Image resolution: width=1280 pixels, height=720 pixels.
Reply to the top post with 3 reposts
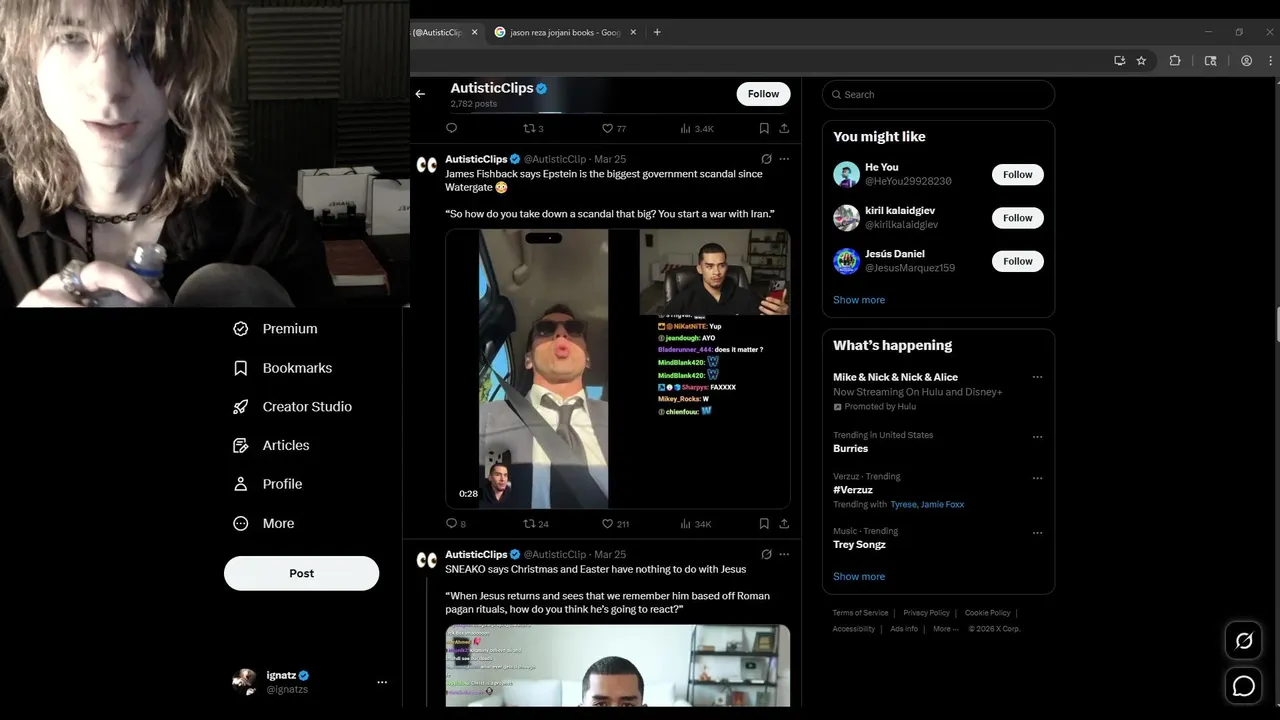(x=451, y=128)
